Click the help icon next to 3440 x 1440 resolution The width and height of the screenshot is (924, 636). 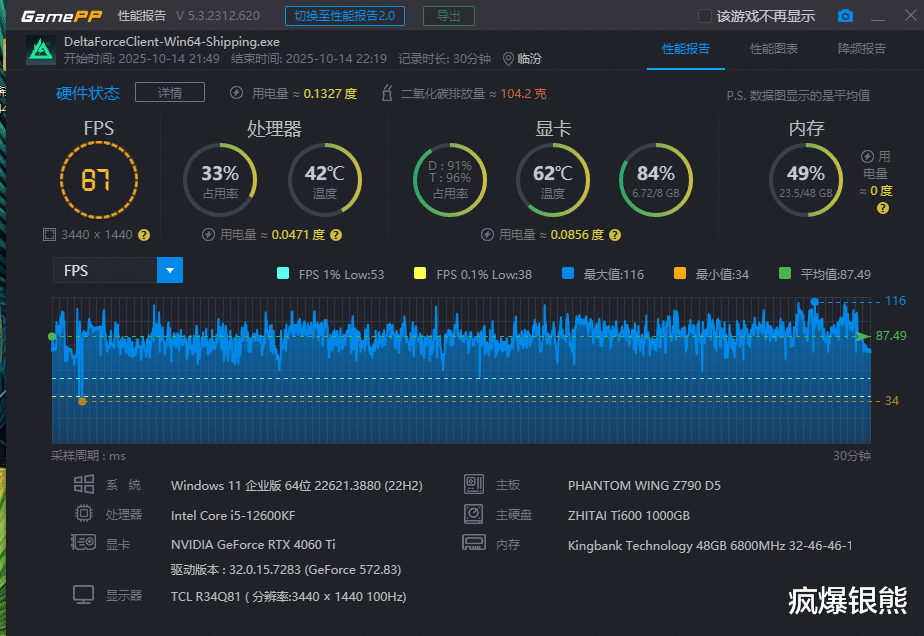[x=144, y=235]
